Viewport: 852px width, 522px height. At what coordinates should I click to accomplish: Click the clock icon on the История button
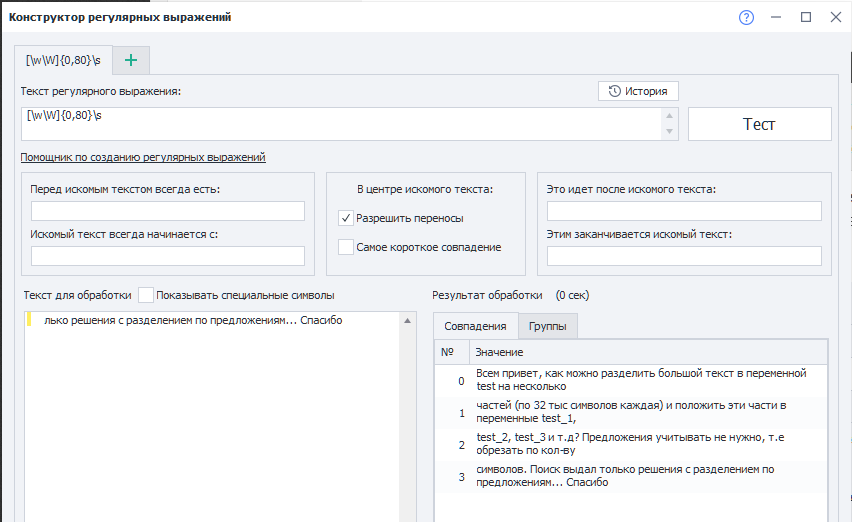point(614,91)
